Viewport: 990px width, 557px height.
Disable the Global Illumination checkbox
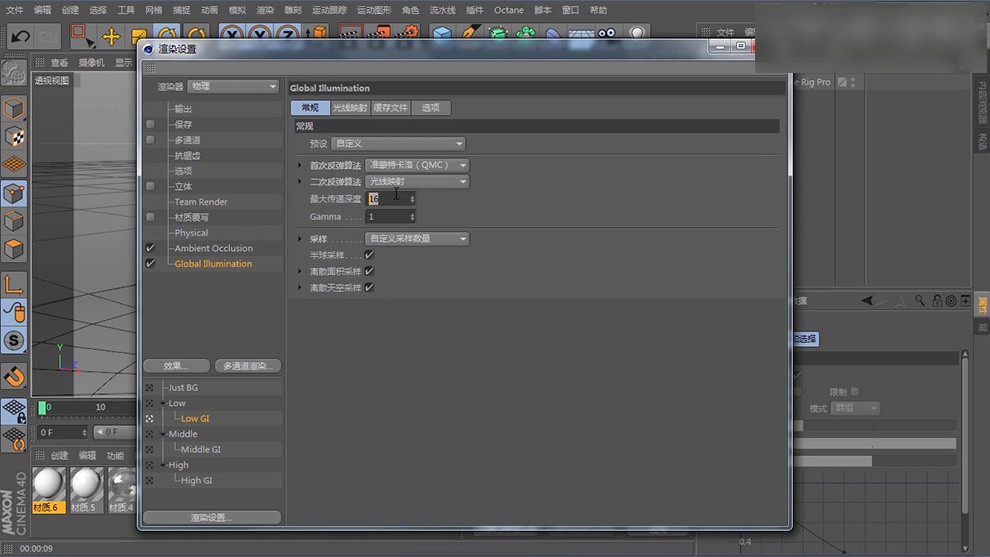[150, 264]
